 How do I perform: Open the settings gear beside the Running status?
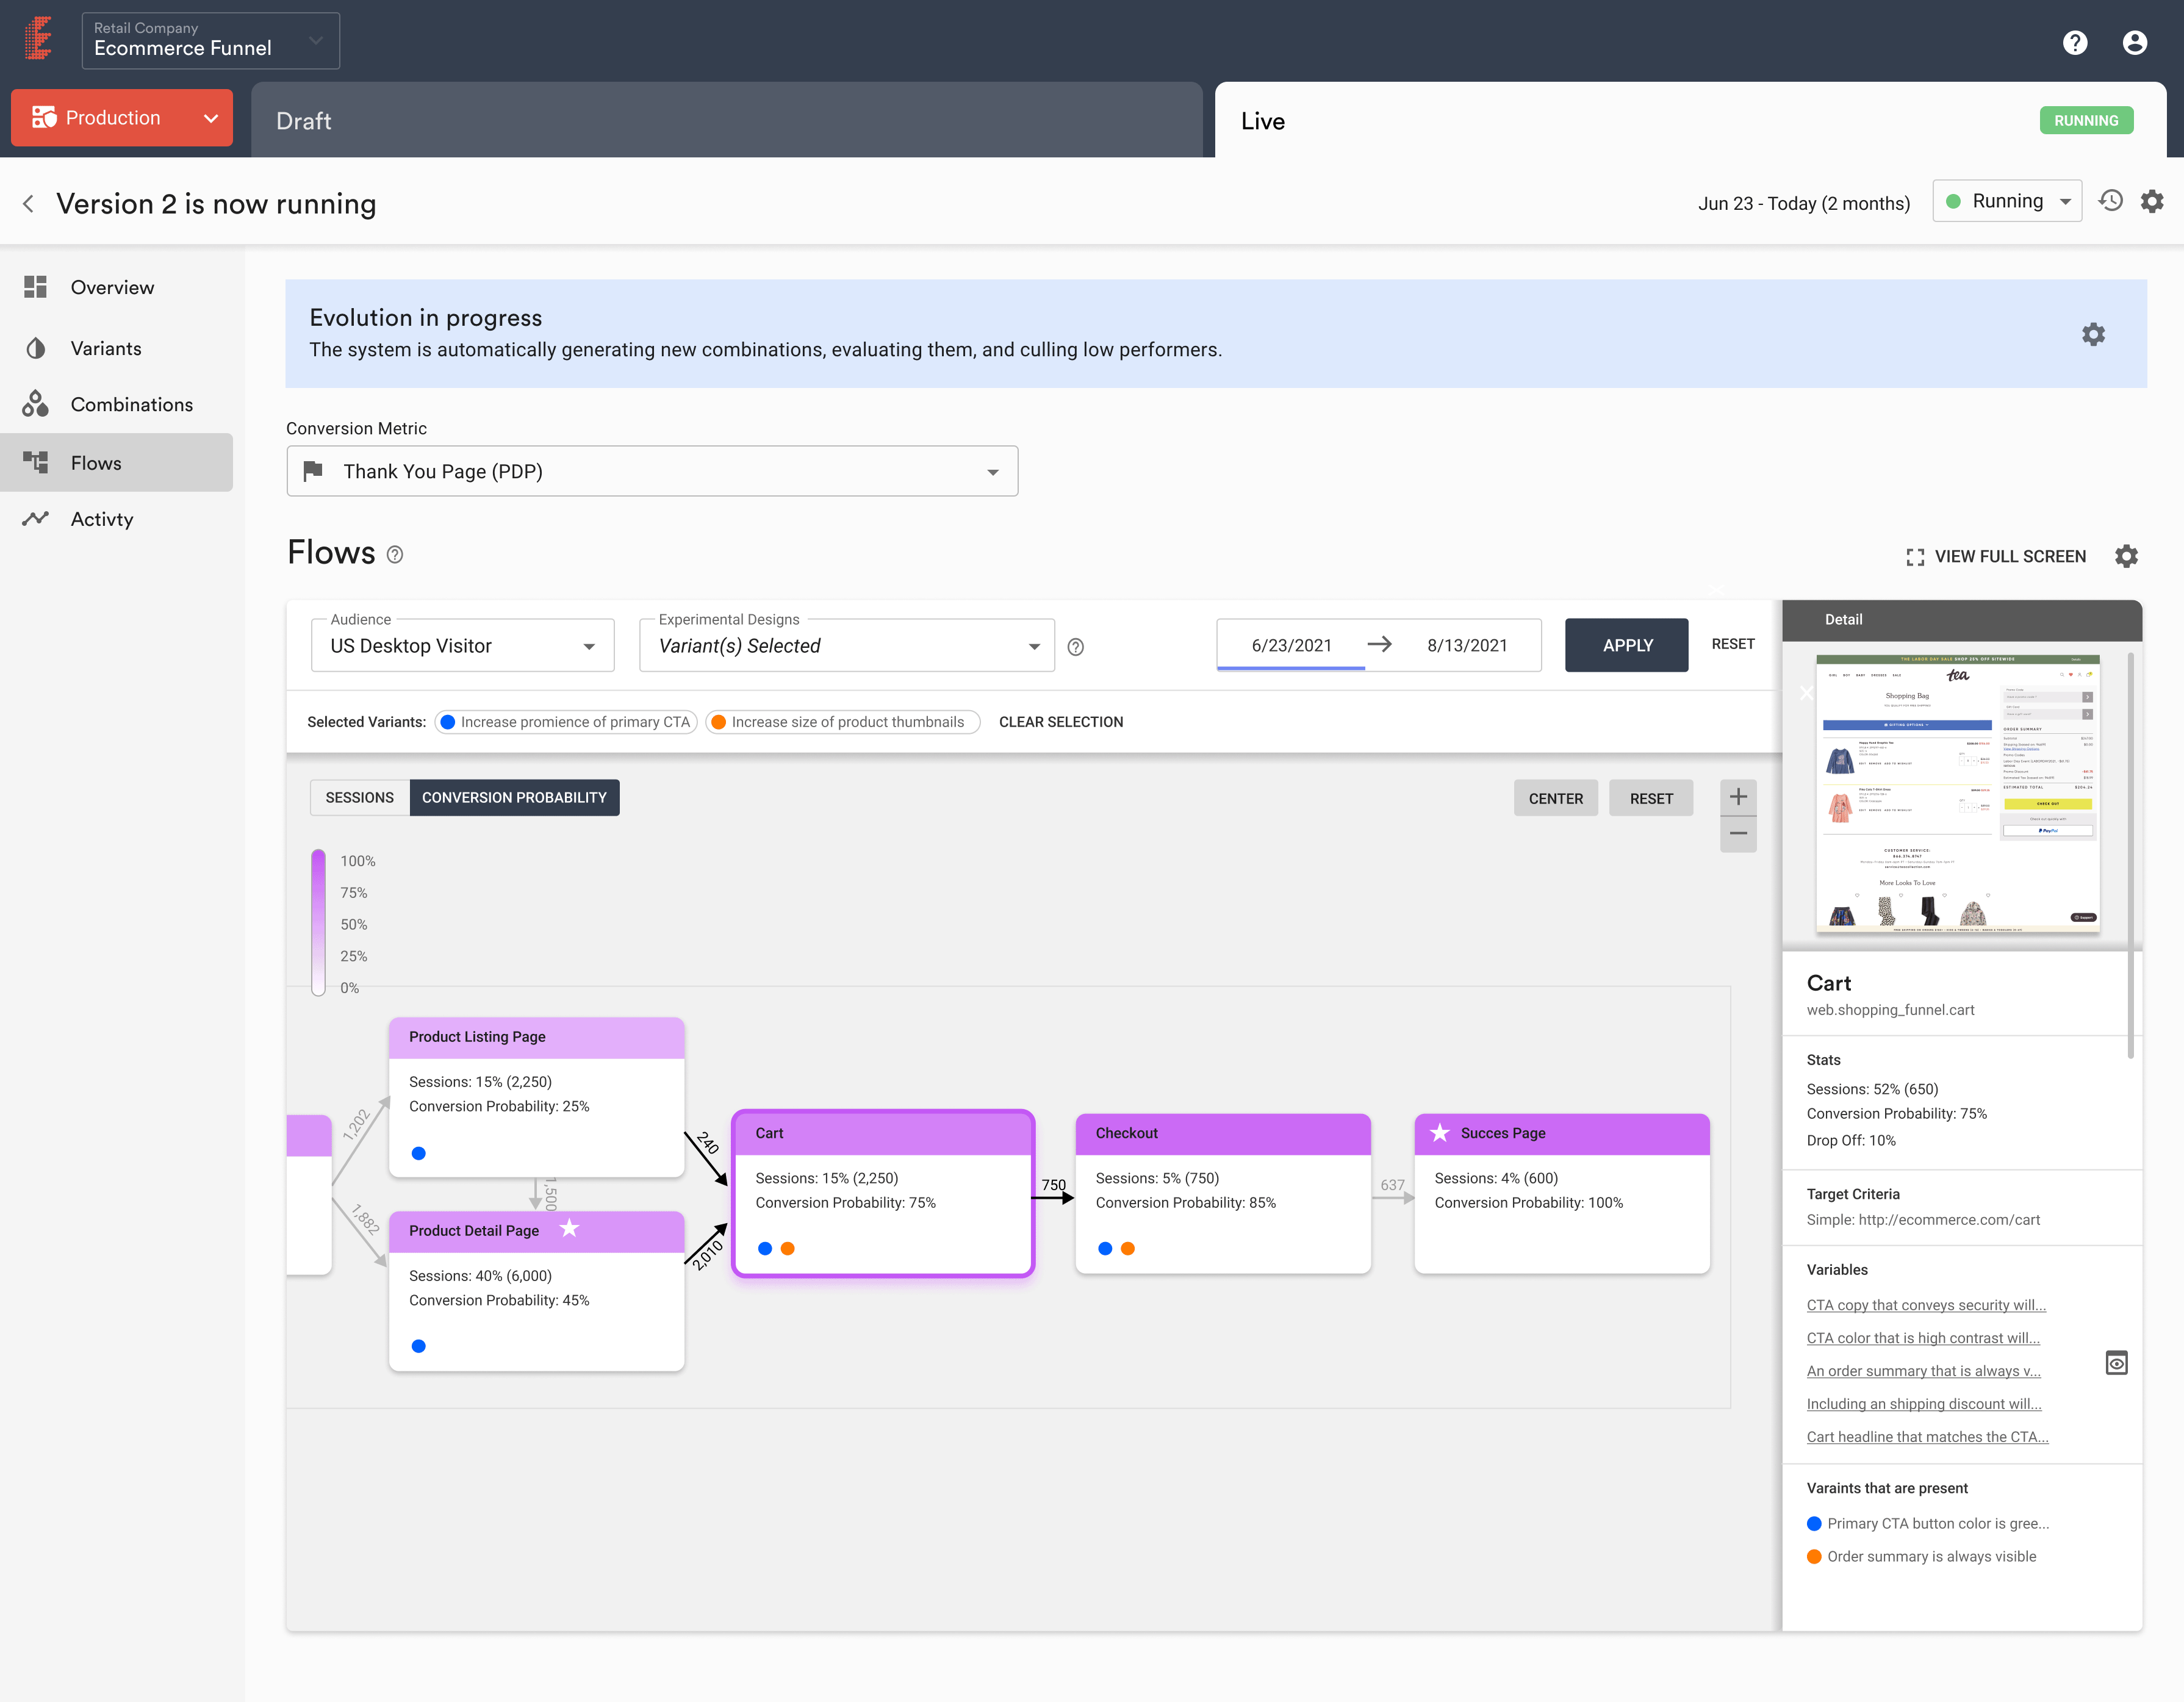(x=2152, y=201)
